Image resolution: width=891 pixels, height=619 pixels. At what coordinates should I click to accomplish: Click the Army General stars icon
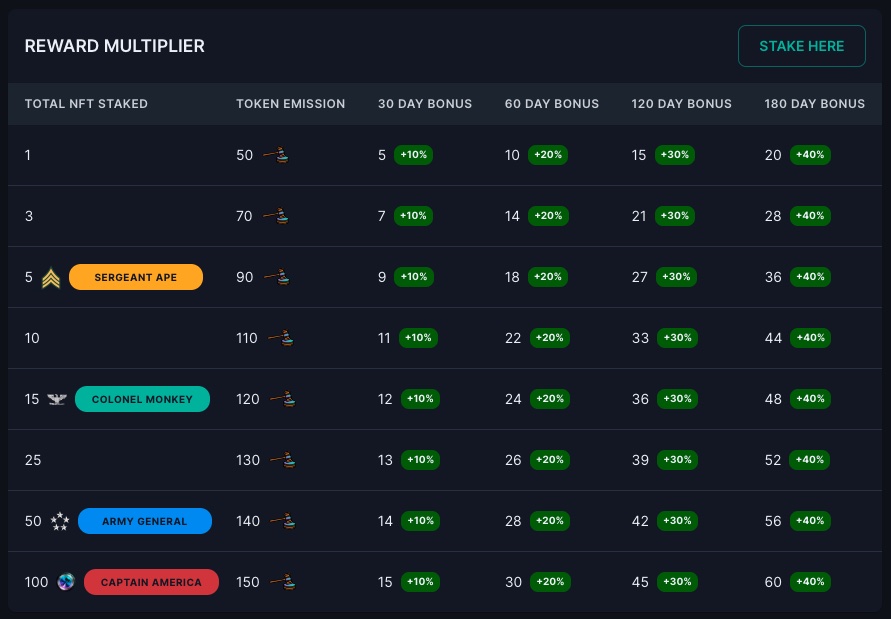coord(60,521)
